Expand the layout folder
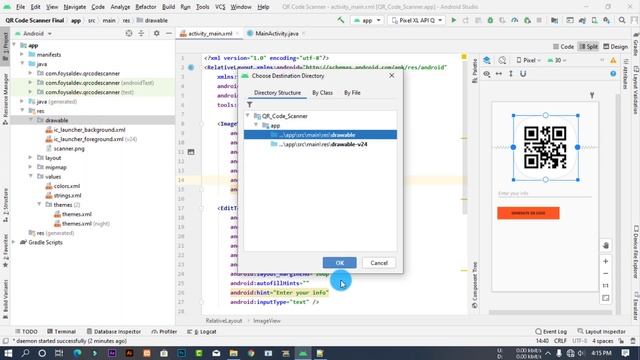 click(30, 158)
